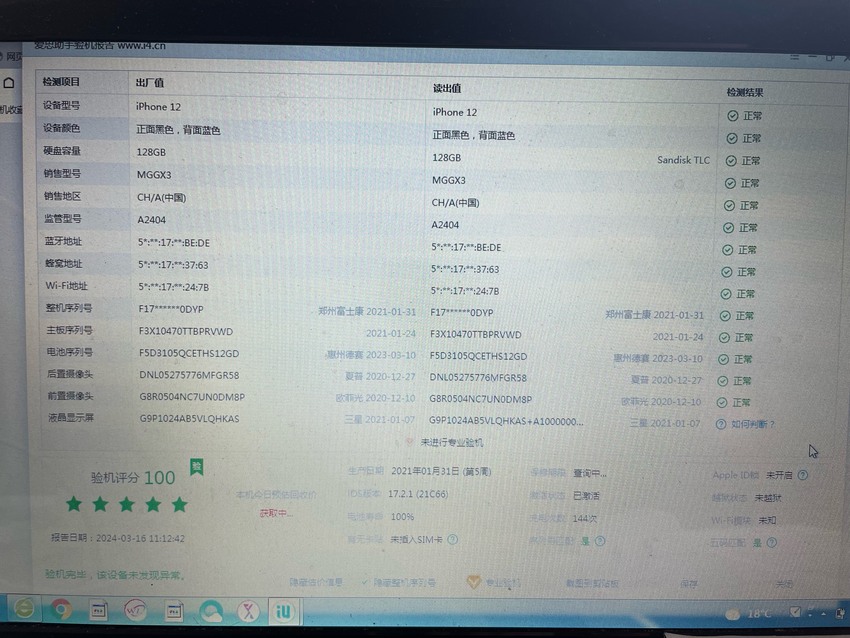Click the 关闭 button at the bottom
The image size is (850, 638).
(784, 584)
